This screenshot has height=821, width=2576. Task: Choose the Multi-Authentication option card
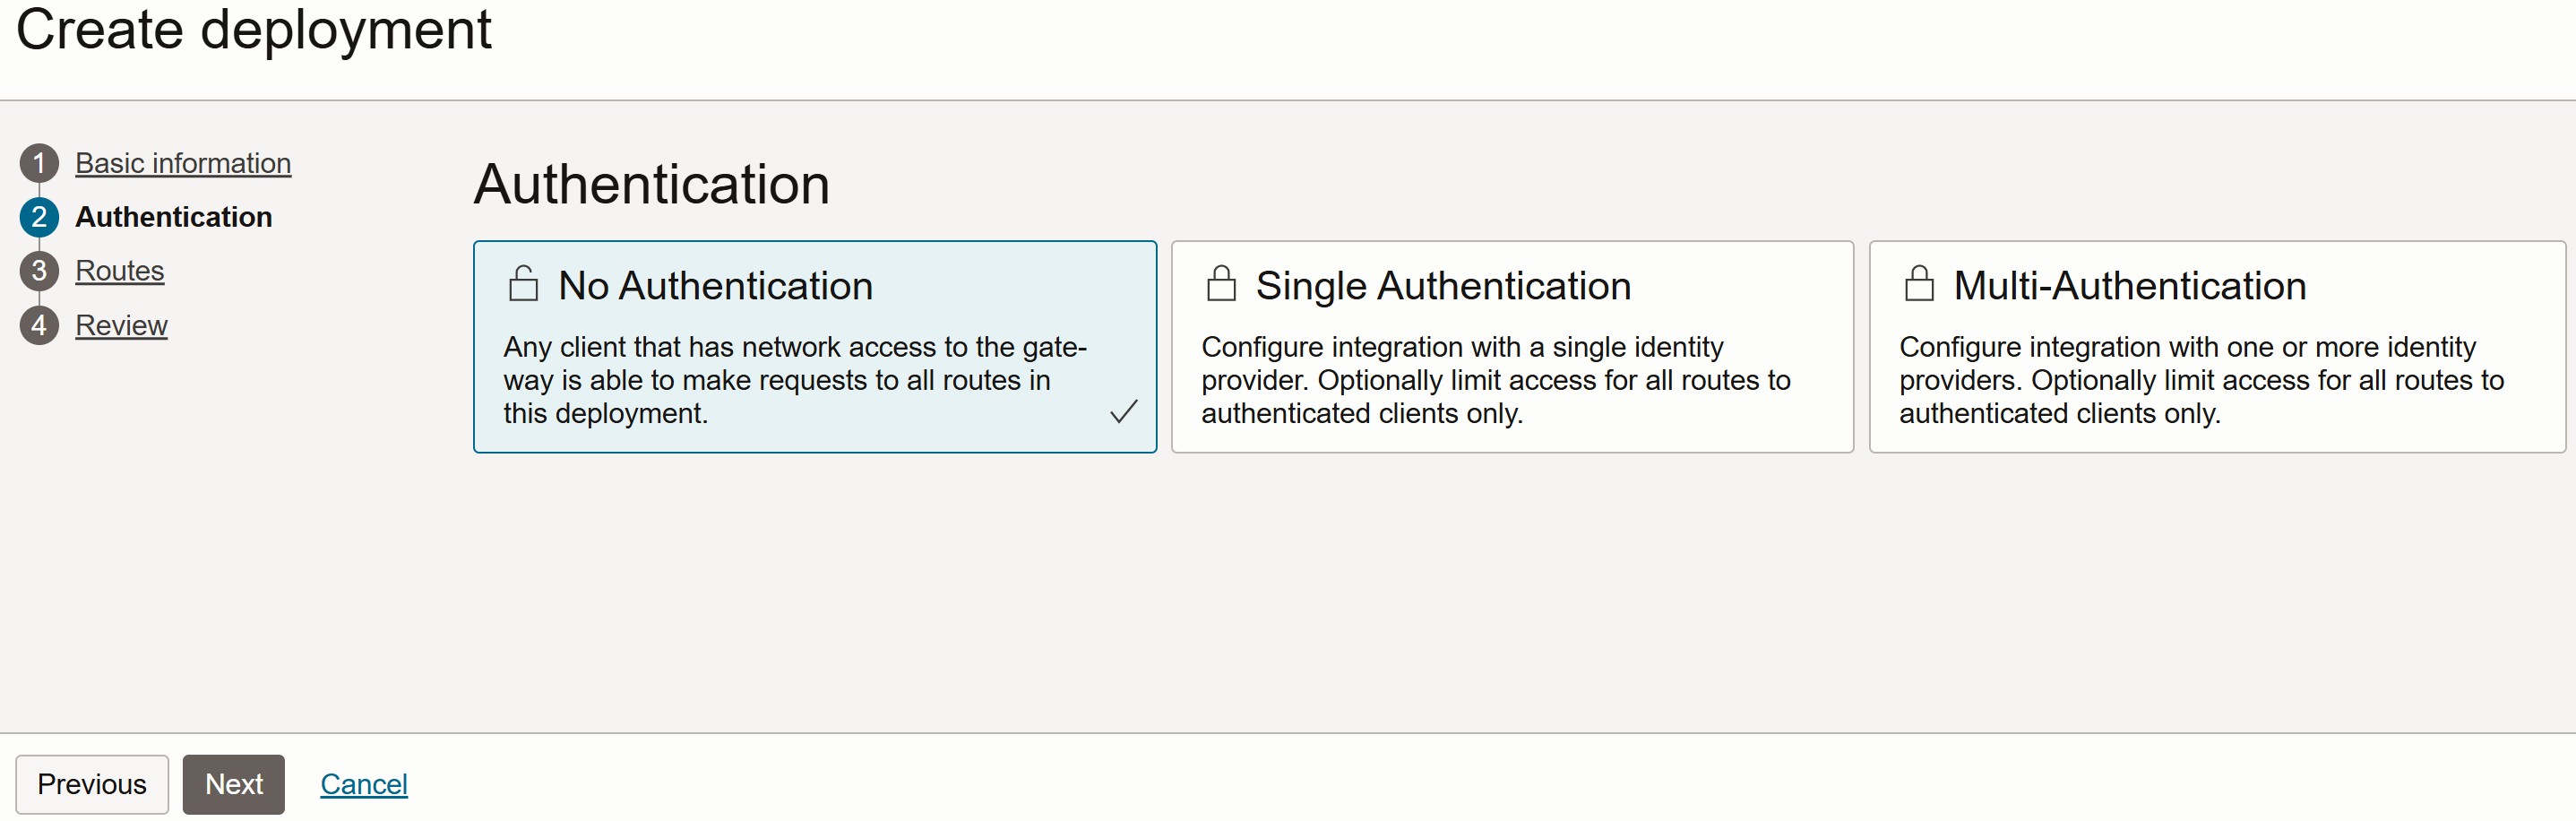click(x=2215, y=346)
